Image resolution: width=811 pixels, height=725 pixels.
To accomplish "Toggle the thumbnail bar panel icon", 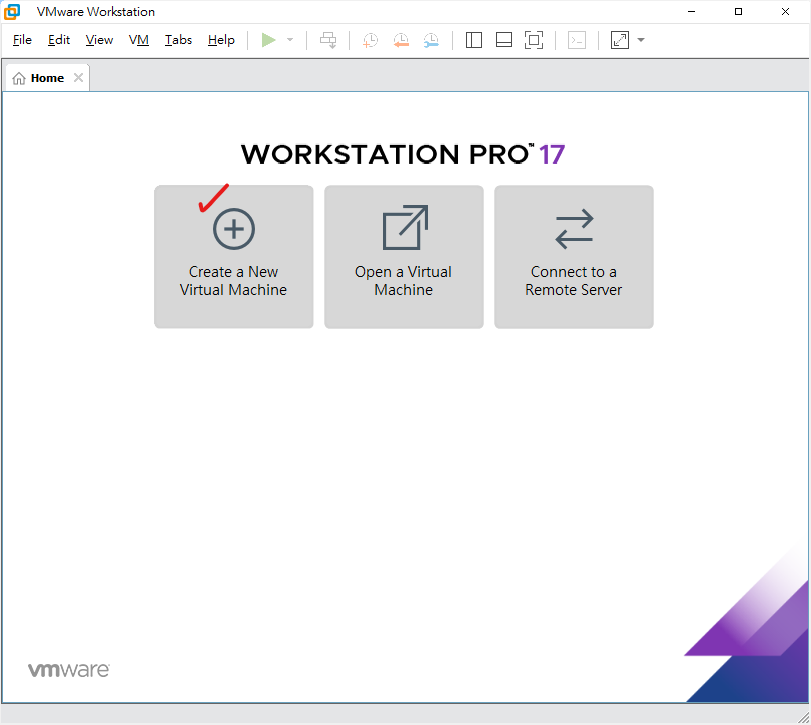I will point(504,40).
